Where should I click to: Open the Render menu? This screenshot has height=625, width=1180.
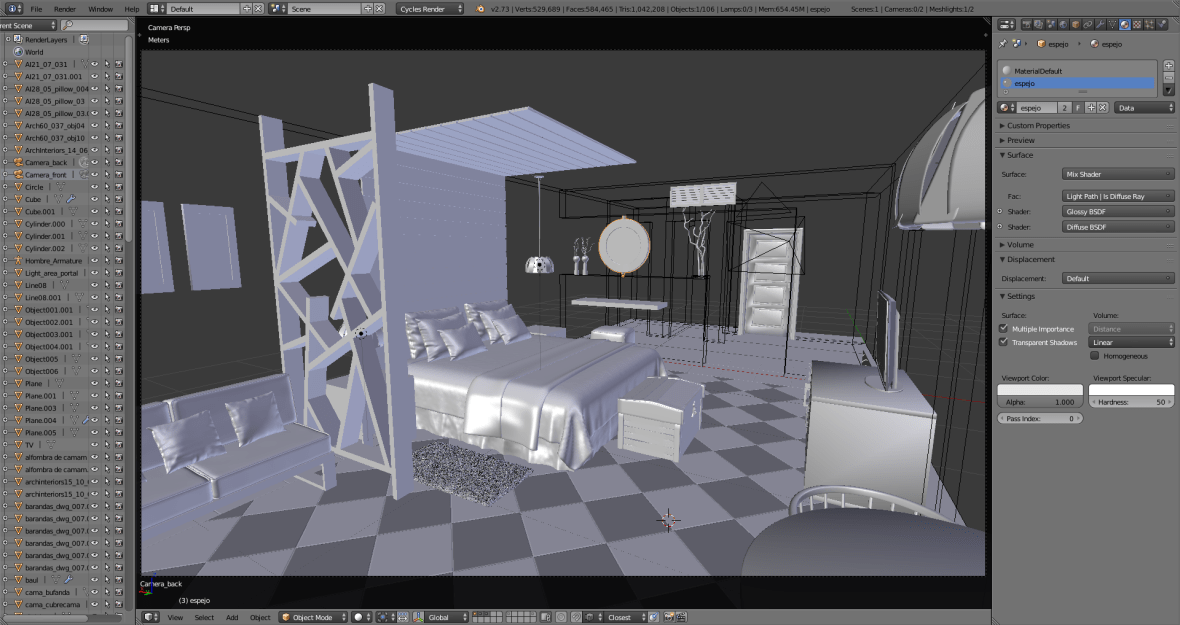pos(65,8)
